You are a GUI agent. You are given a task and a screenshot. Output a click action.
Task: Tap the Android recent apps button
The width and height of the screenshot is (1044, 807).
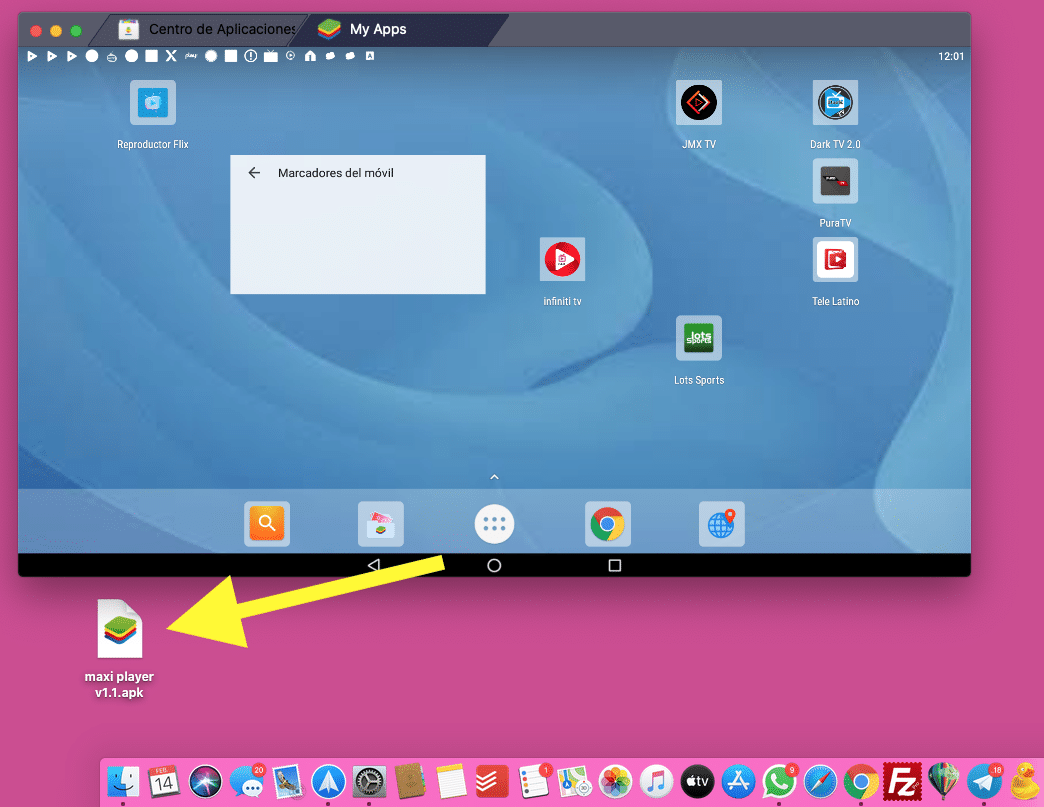tap(614, 565)
